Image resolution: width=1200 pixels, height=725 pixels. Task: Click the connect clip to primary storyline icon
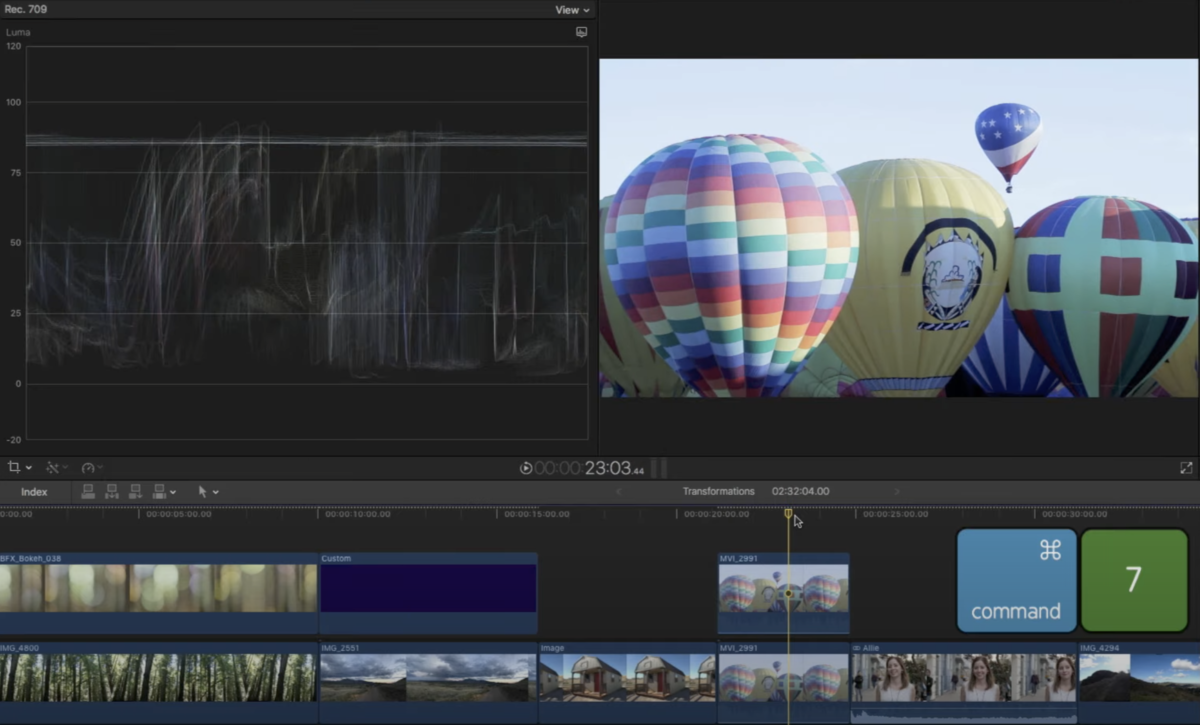[x=88, y=492]
